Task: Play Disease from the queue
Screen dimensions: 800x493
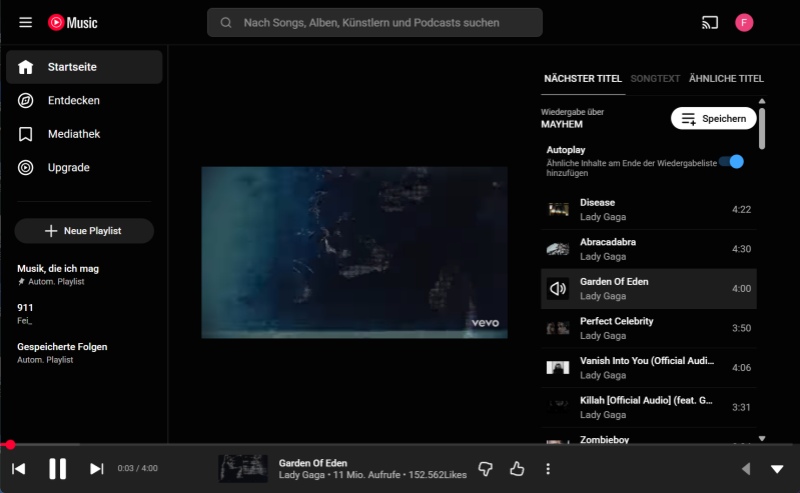Action: (648, 209)
